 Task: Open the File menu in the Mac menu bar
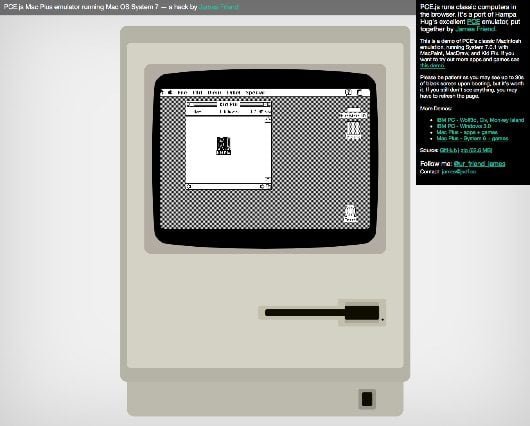point(183,92)
